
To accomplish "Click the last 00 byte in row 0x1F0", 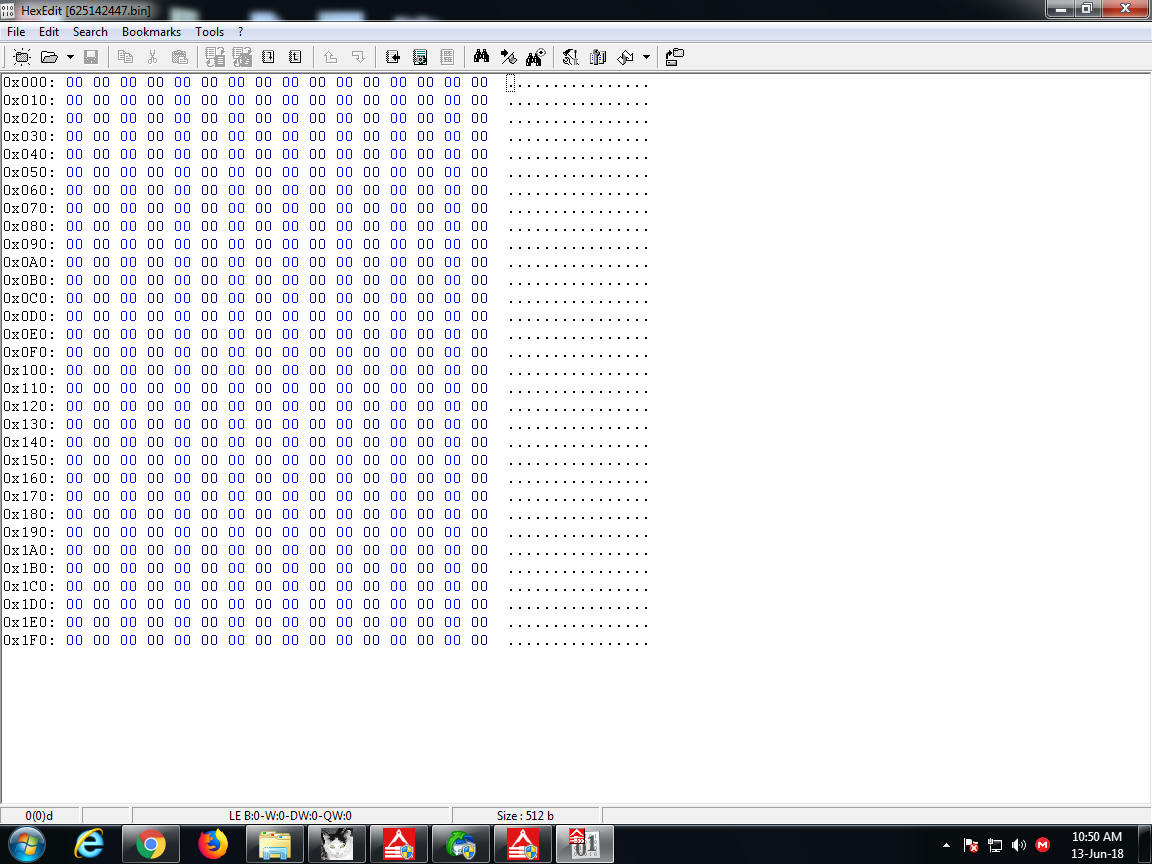I will tap(480, 640).
